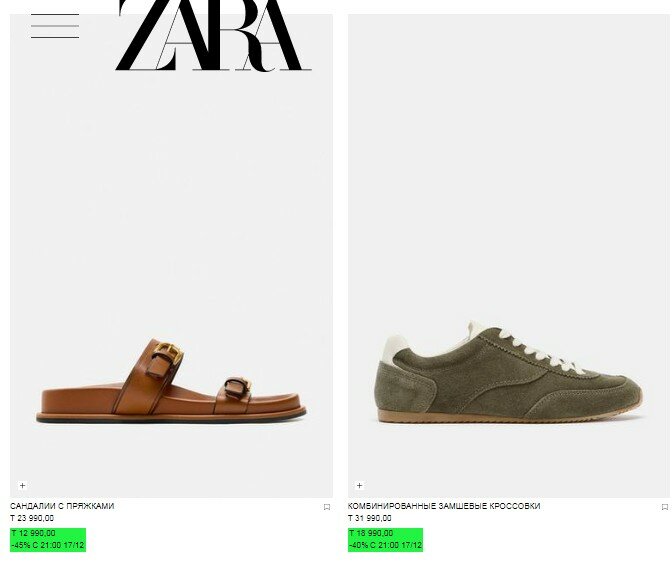The height and width of the screenshot is (575, 672).
Task: Go to homepage via ZARA logo
Action: coord(213,35)
